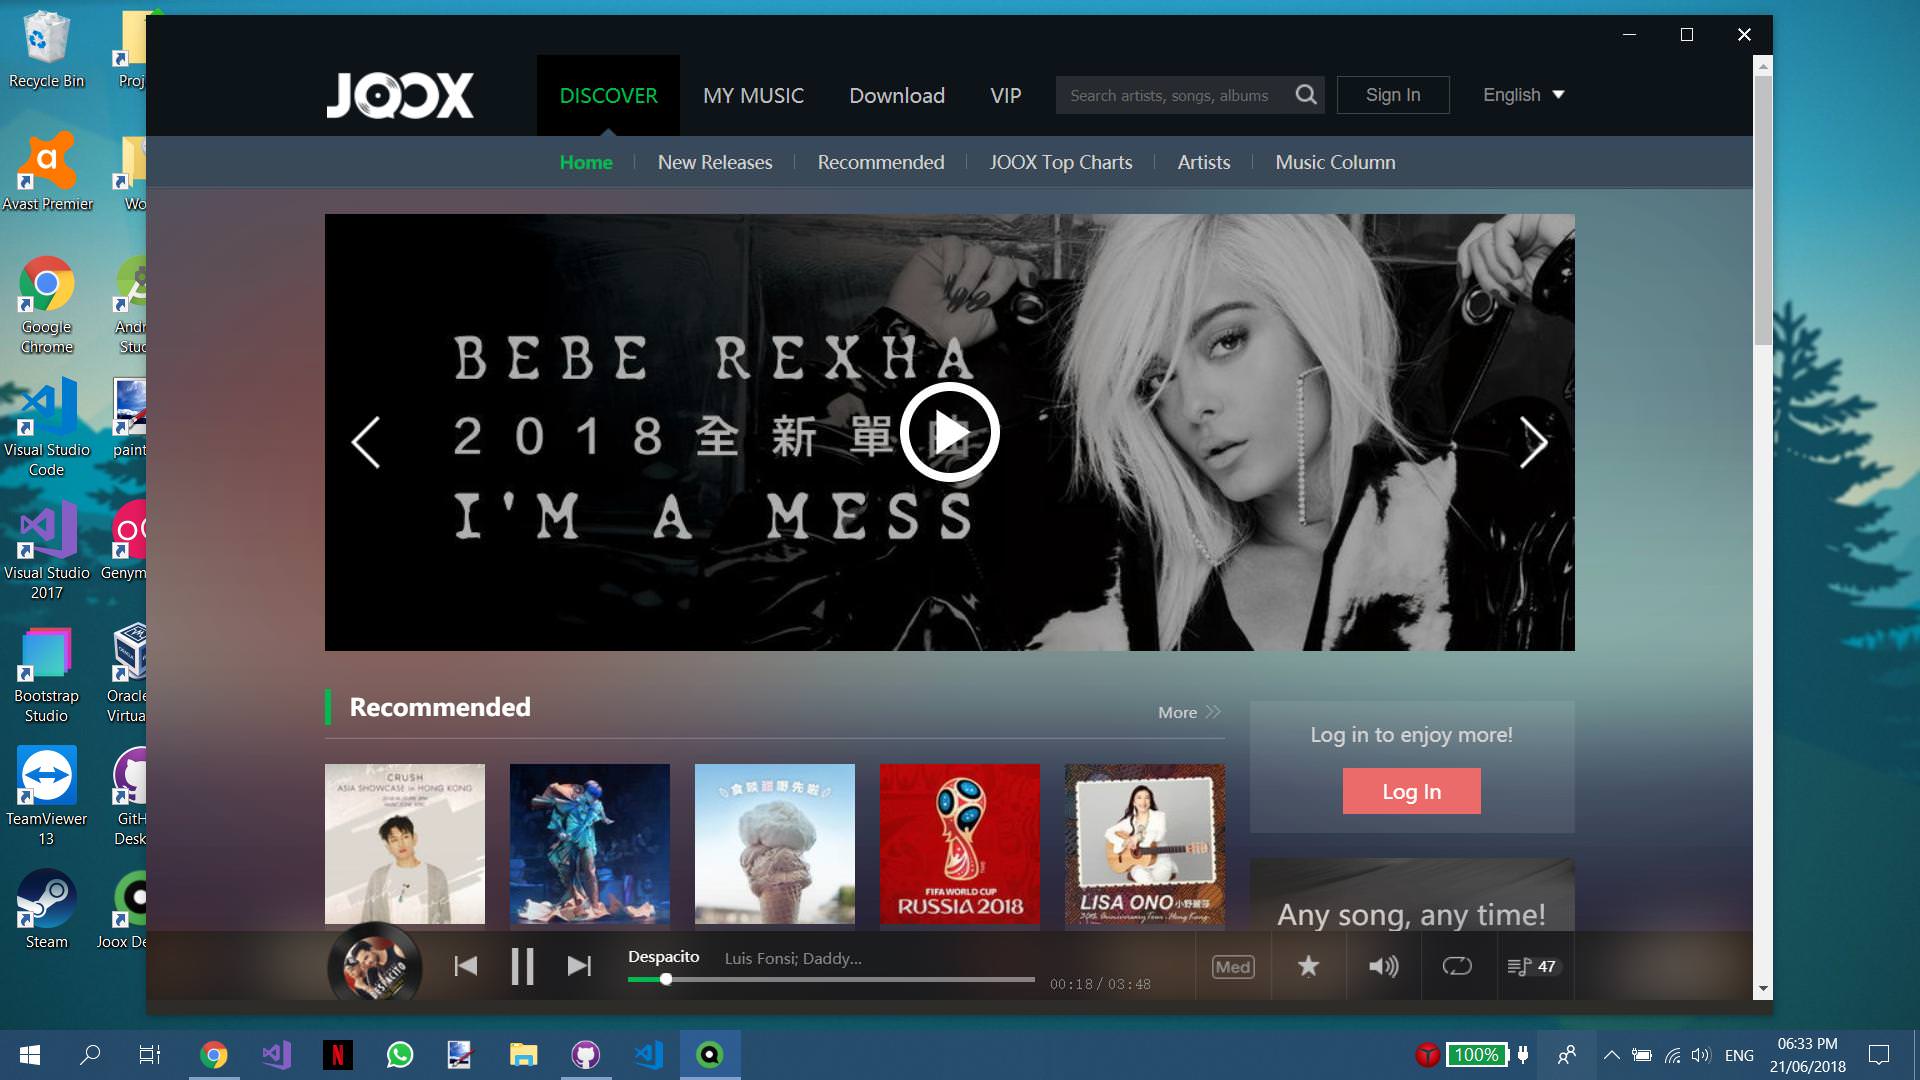Select the Avast Premier desktop shortcut
This screenshot has width=1920, height=1080.
[47, 171]
